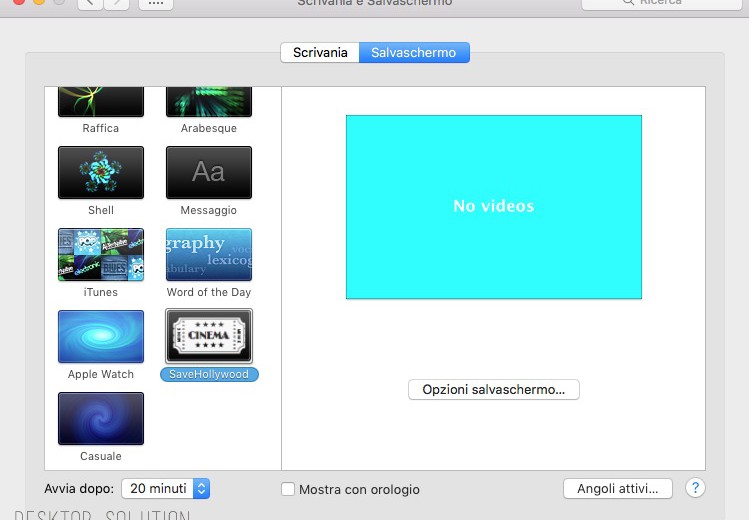Open Opzioni salvaschermo settings

[x=493, y=390]
